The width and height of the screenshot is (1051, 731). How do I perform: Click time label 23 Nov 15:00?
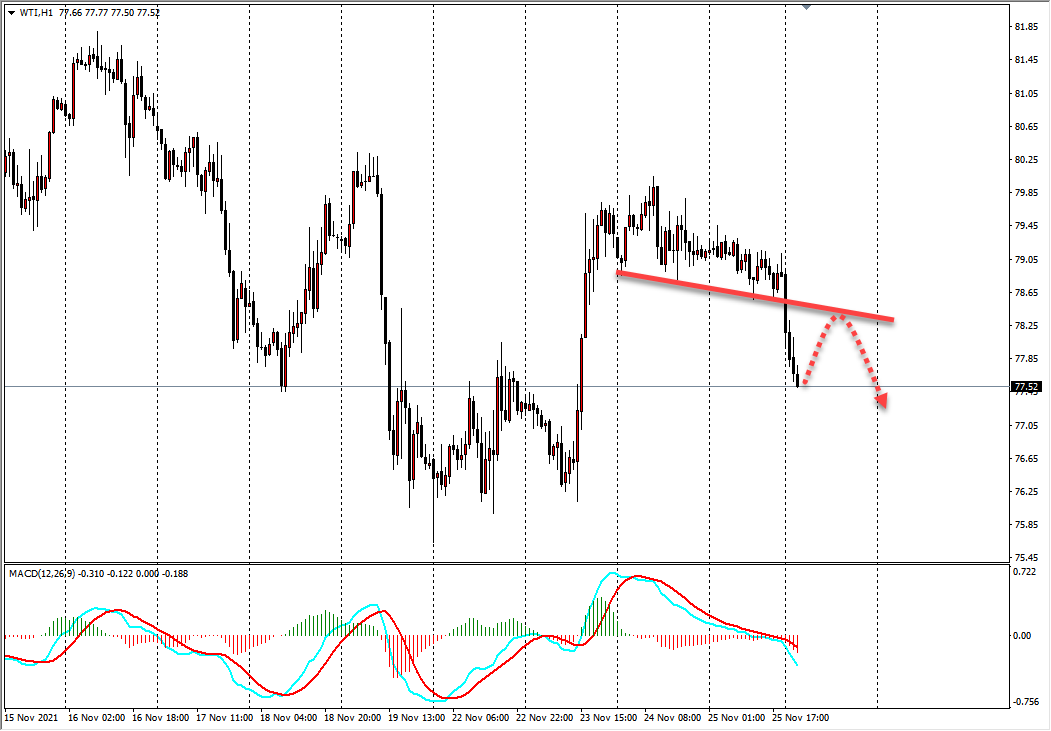pyautogui.click(x=609, y=718)
